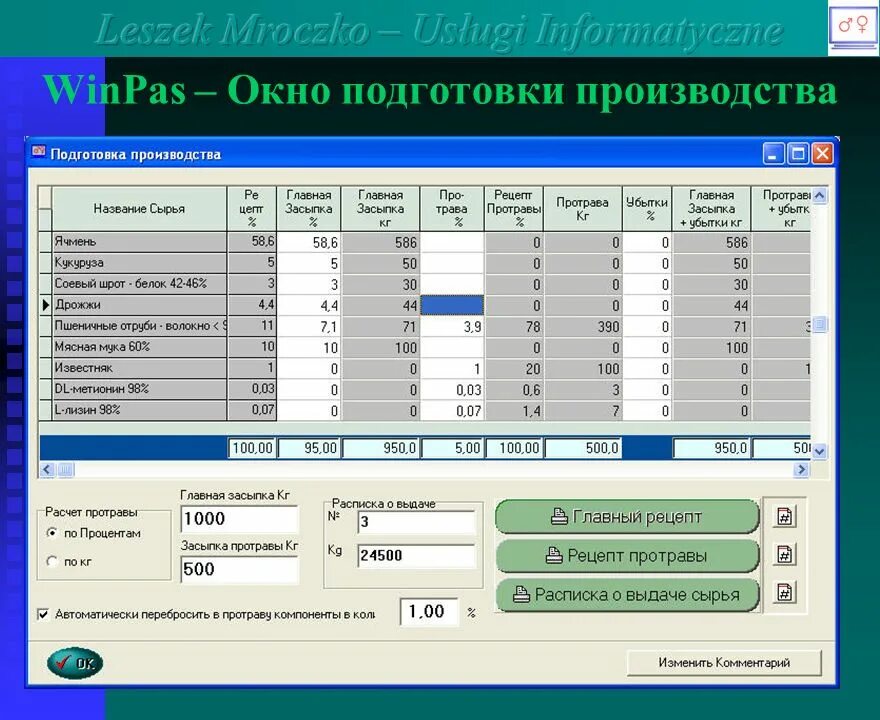Select the Ячмень row name
This screenshot has width=880, height=720.
(139, 242)
